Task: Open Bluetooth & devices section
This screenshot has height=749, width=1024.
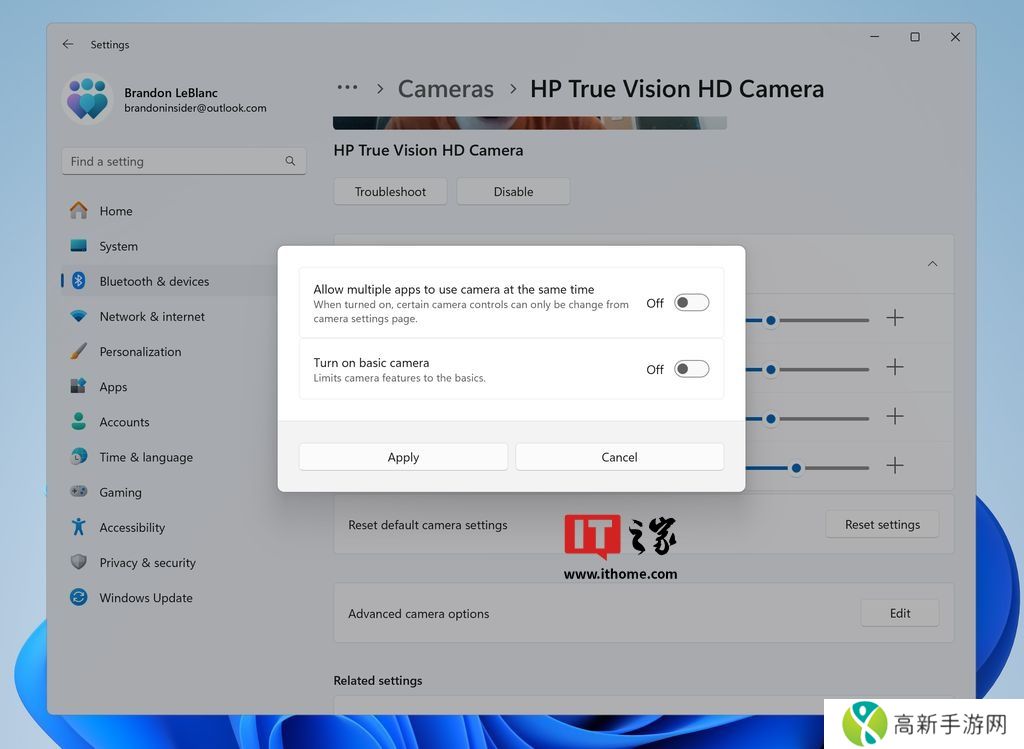Action: click(x=154, y=282)
